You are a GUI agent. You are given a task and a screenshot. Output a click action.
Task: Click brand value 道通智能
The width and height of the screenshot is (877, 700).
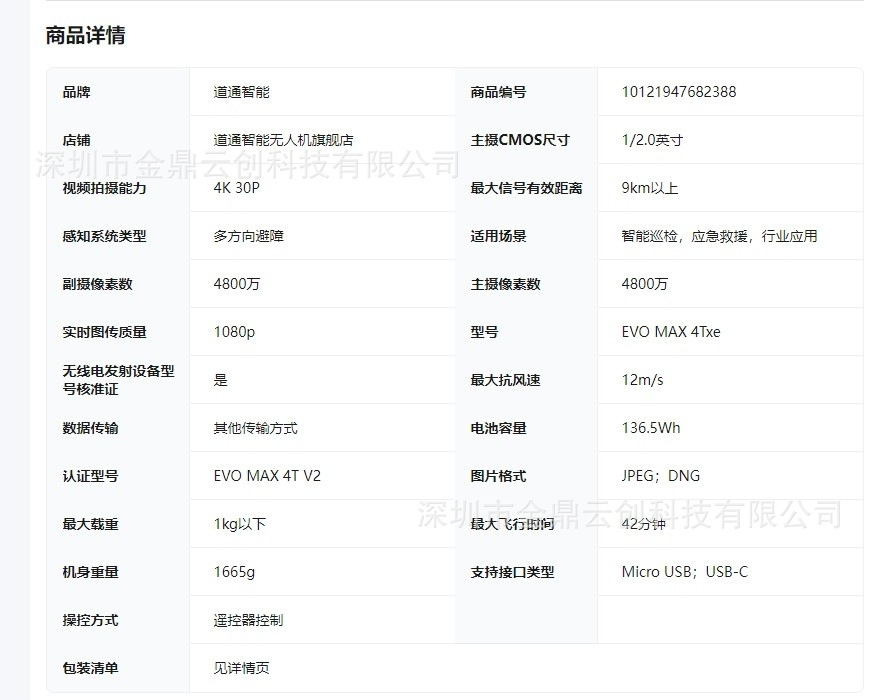point(242,92)
